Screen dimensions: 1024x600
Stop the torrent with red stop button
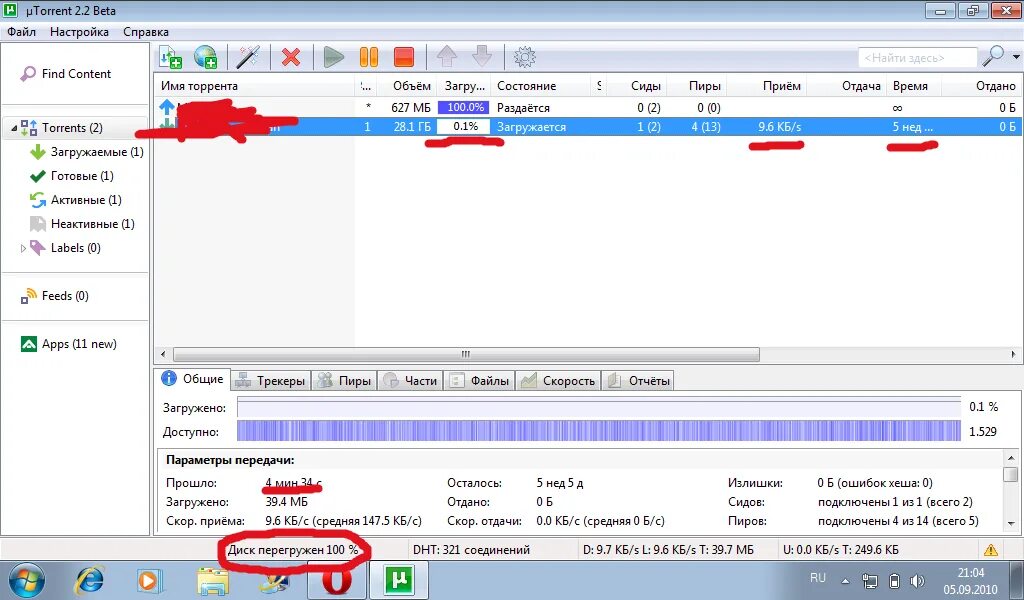pos(404,57)
